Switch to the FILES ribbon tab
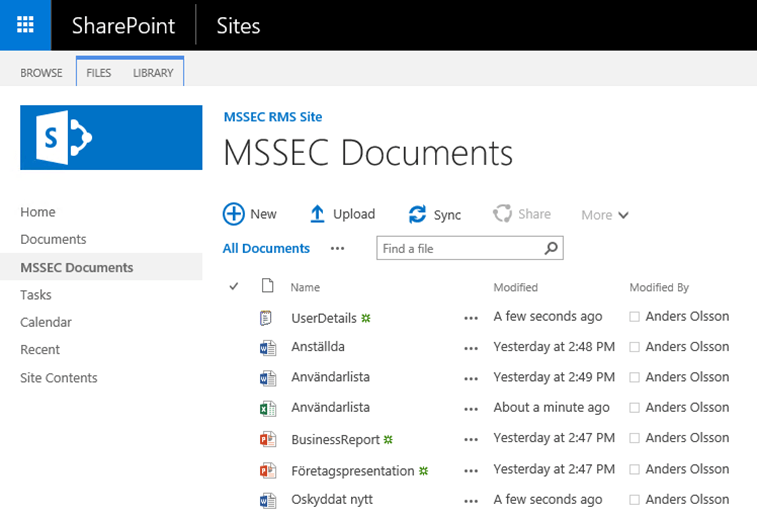 point(99,73)
